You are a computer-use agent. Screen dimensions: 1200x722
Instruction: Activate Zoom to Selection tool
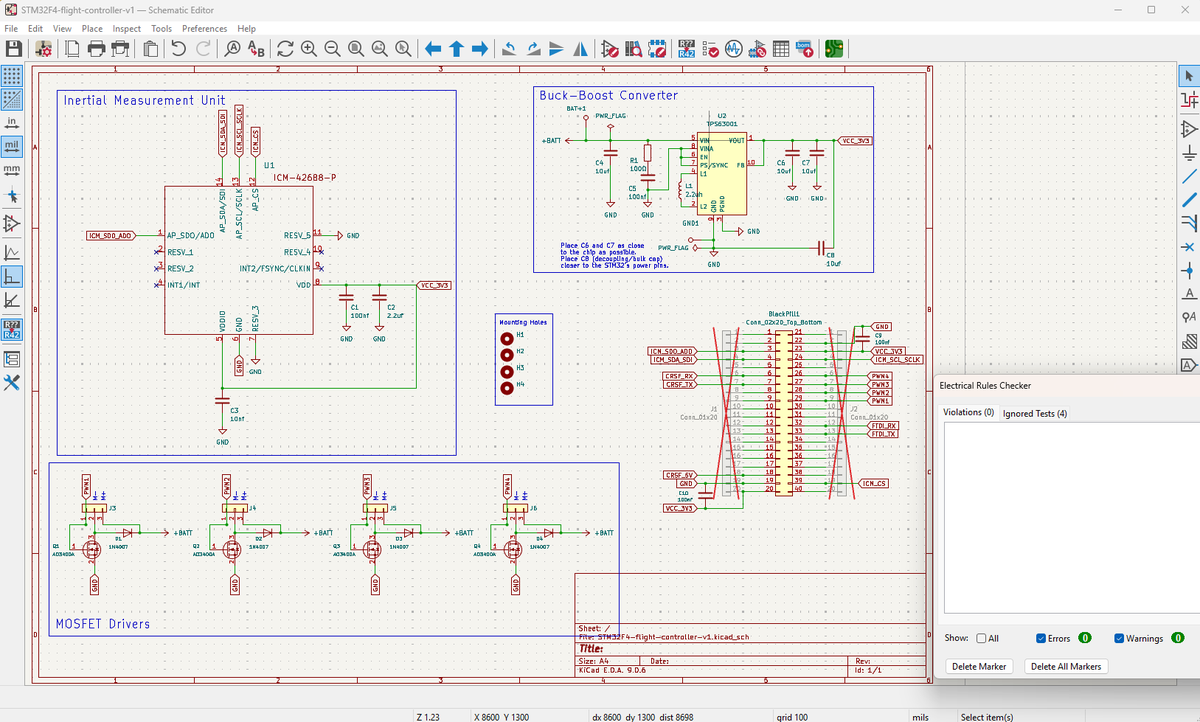click(x=403, y=48)
